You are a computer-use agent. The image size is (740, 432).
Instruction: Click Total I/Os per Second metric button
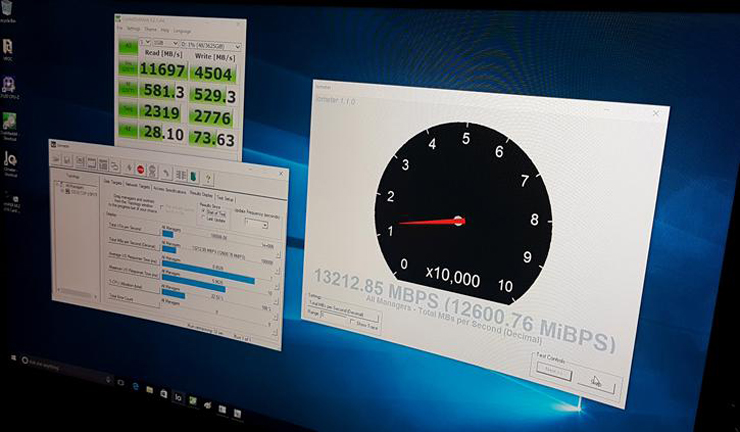click(x=134, y=228)
